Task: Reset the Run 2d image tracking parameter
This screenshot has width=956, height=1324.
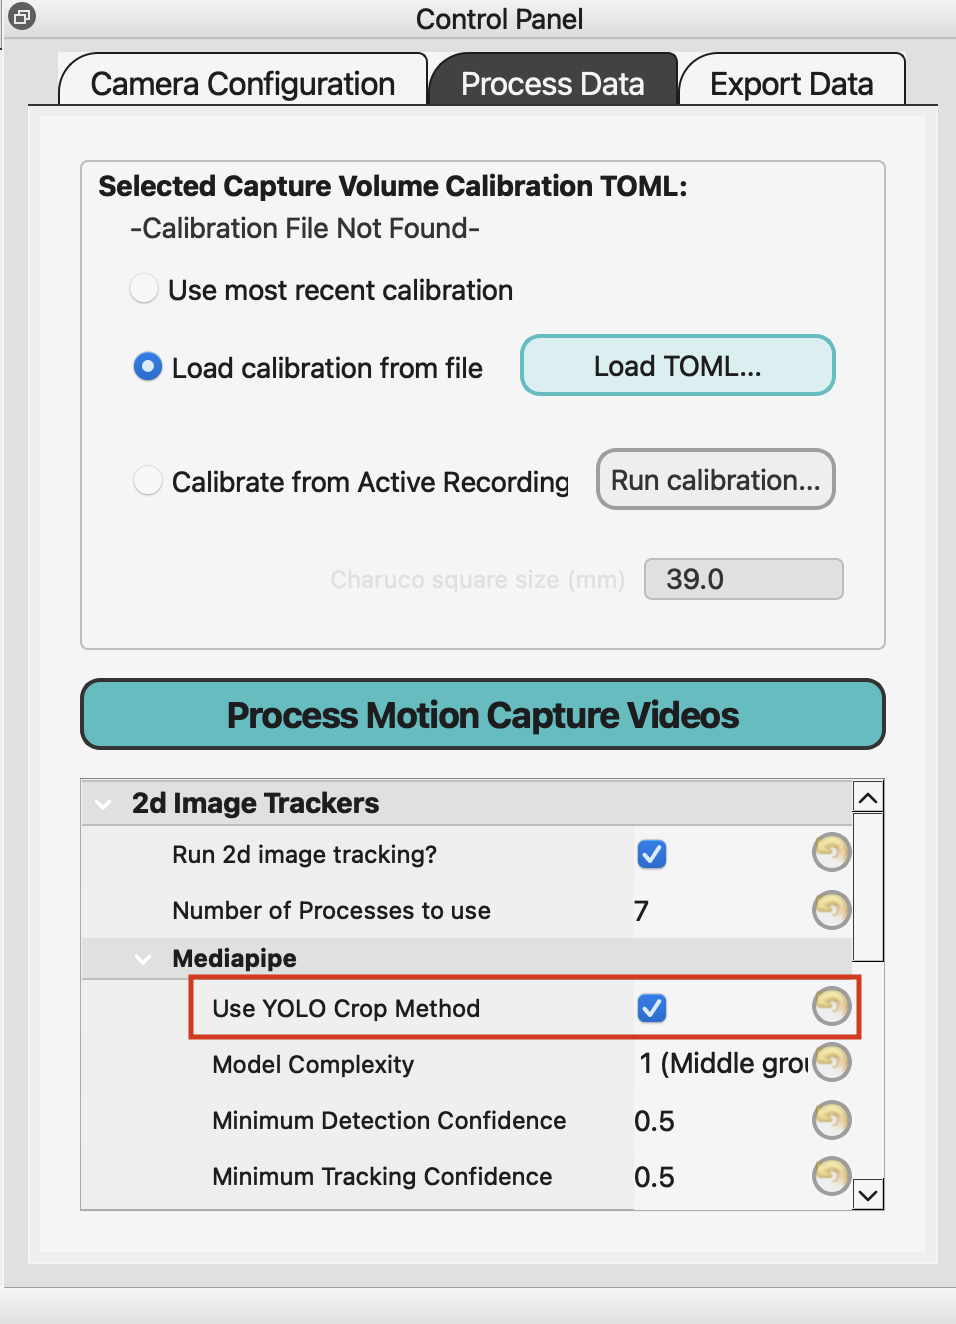Action: 831,853
